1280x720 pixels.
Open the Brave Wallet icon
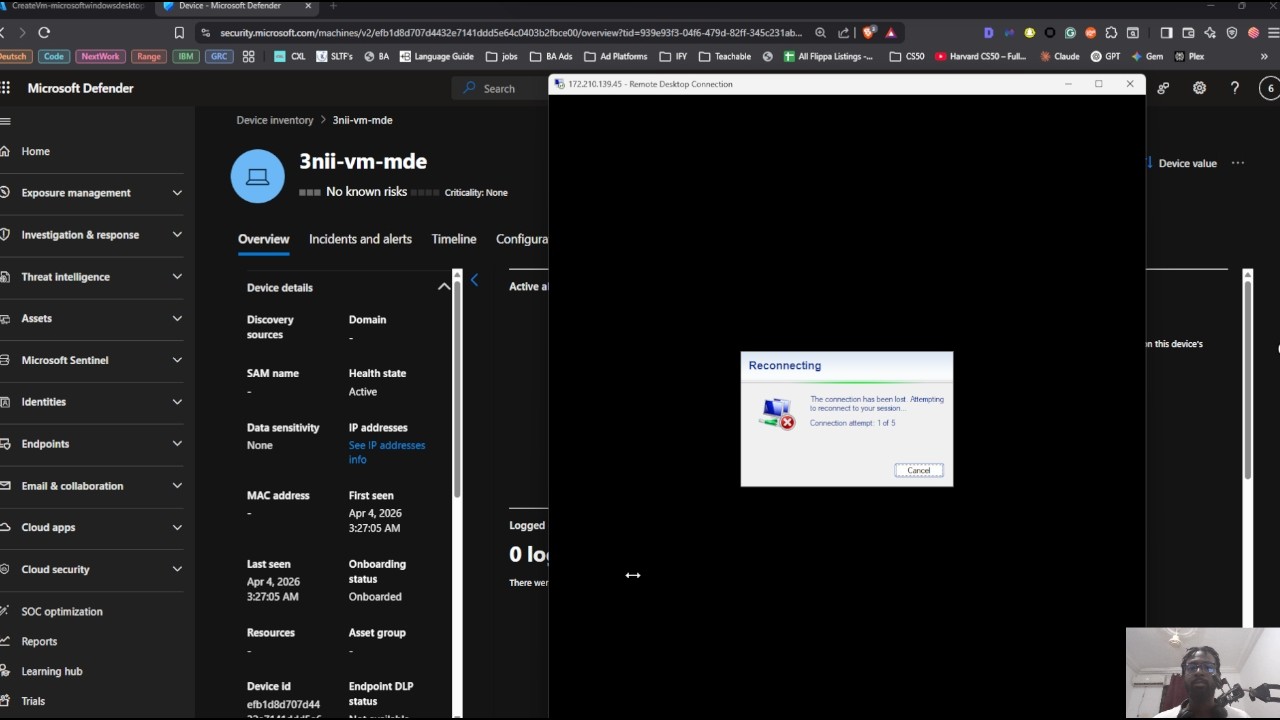pos(1189,33)
